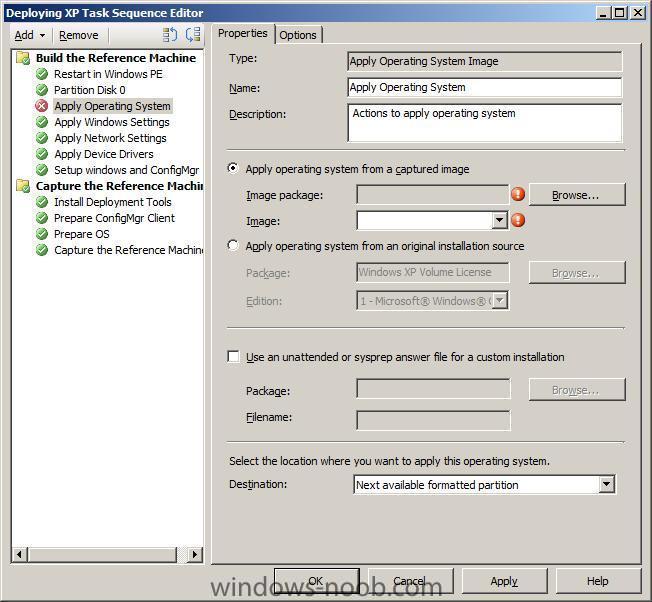The height and width of the screenshot is (602, 652).
Task: Click the folder icon of Build the Reference Machine
Action: click(x=23, y=58)
